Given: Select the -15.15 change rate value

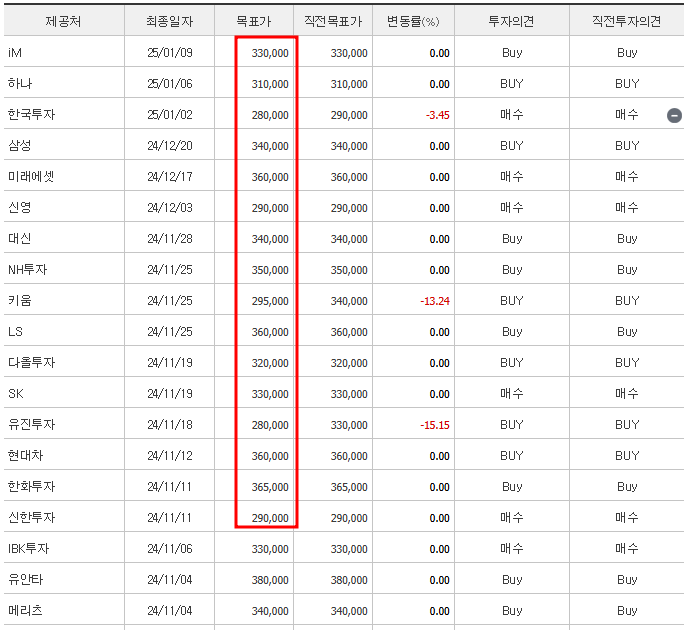Looking at the screenshot, I should pyautogui.click(x=435, y=425).
